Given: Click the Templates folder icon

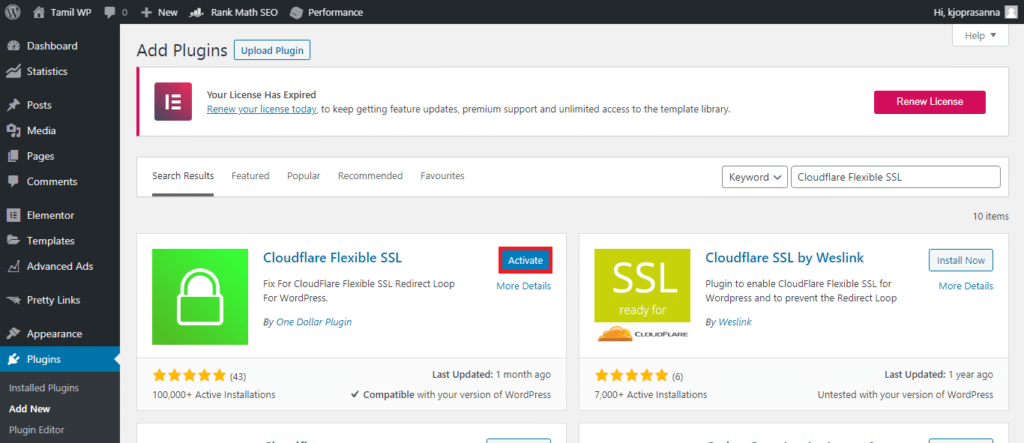Looking at the screenshot, I should 14,240.
